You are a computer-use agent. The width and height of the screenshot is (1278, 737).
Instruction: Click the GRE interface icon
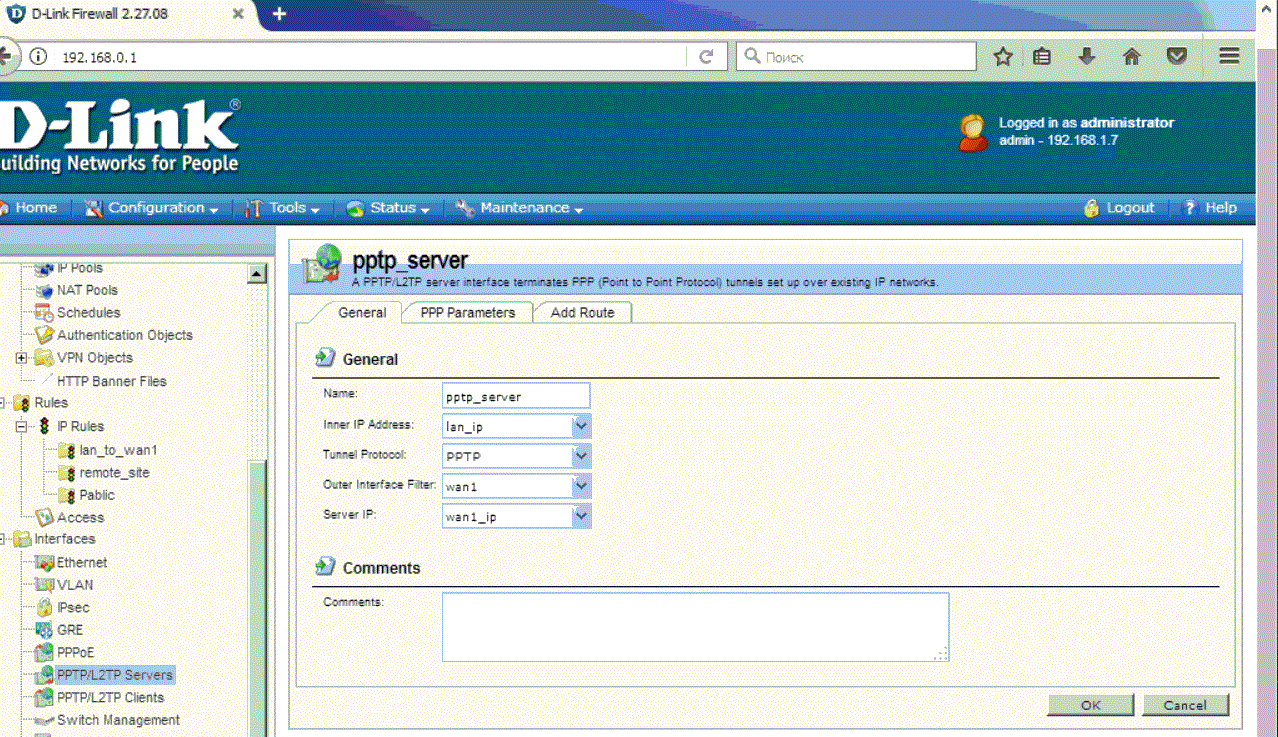click(44, 630)
